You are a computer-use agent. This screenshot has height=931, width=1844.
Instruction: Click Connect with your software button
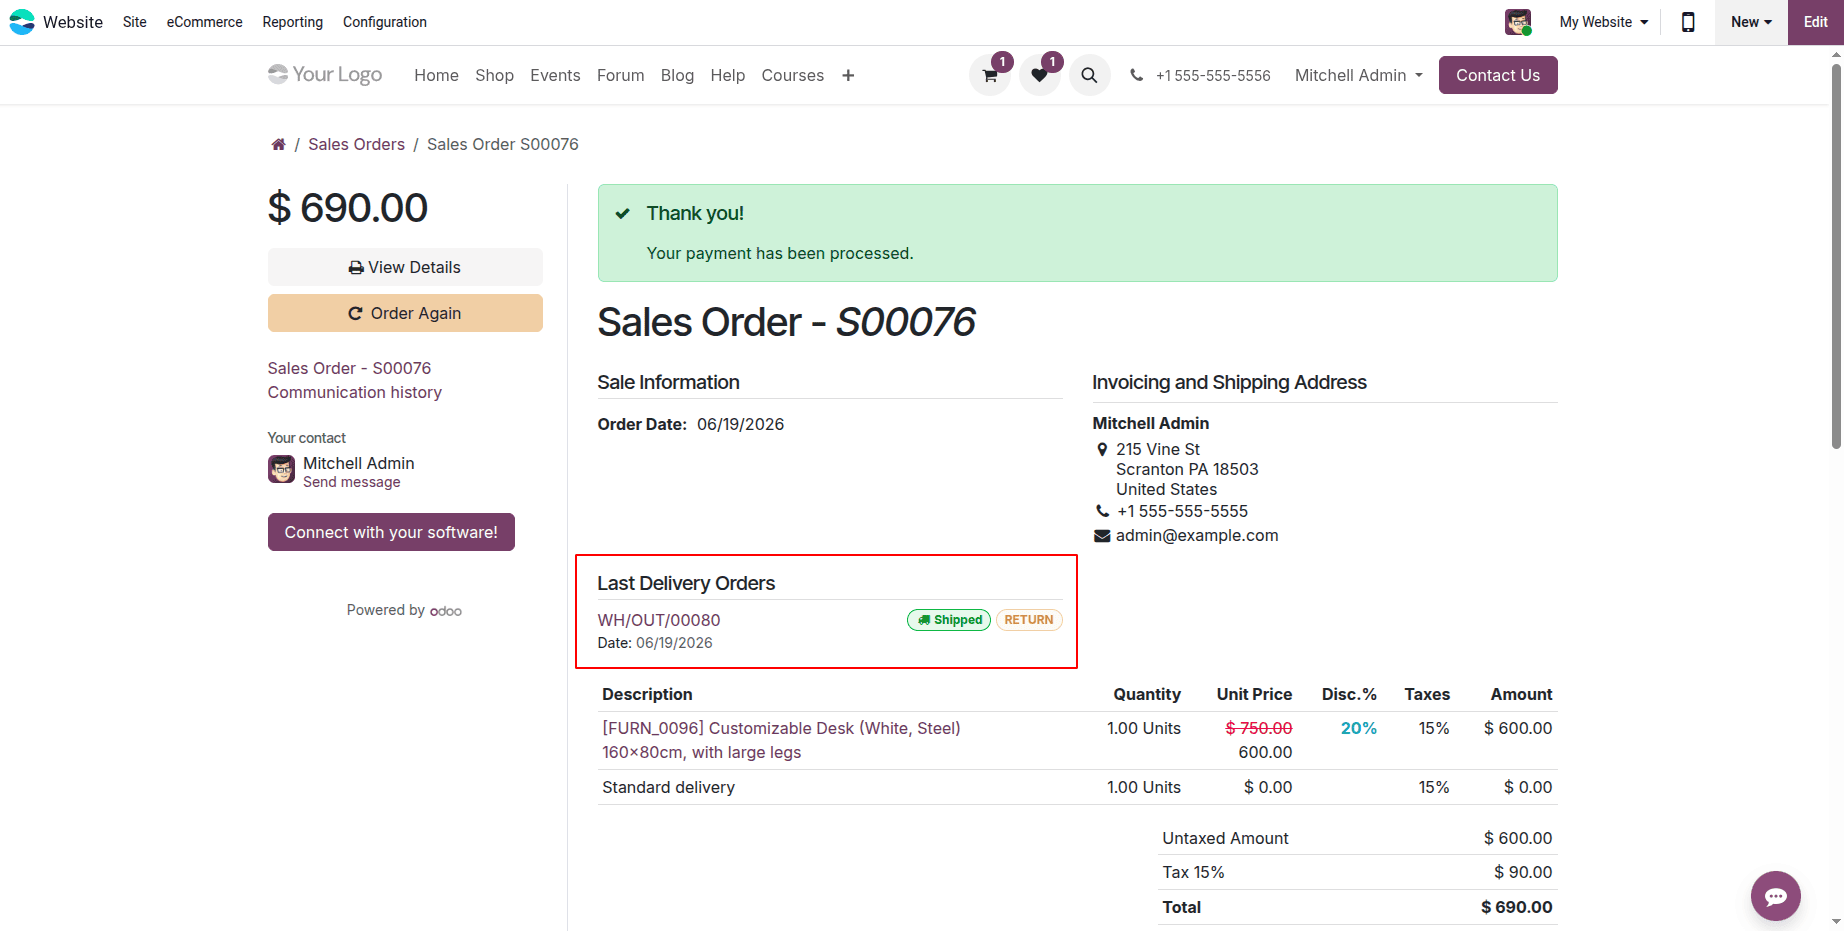391,532
